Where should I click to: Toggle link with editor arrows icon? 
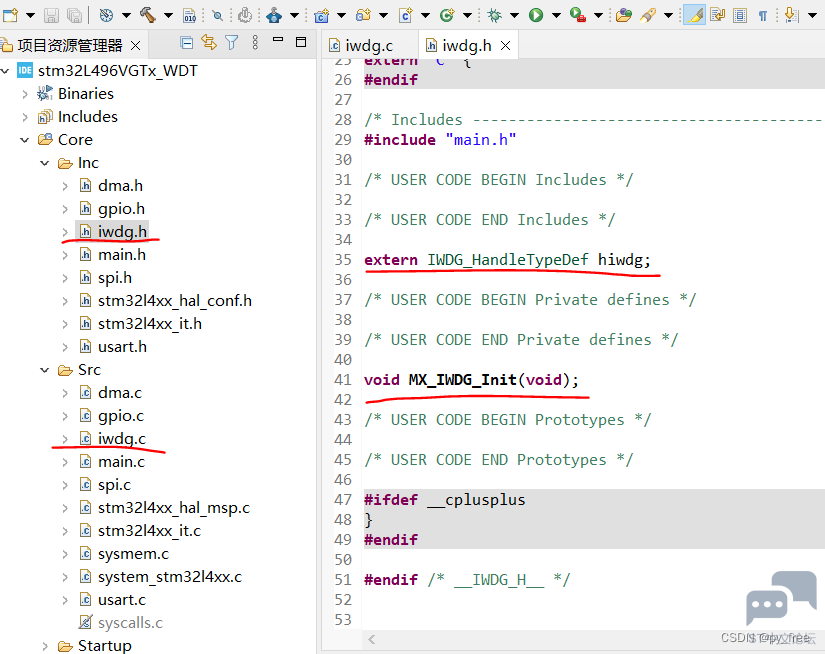pos(209,43)
